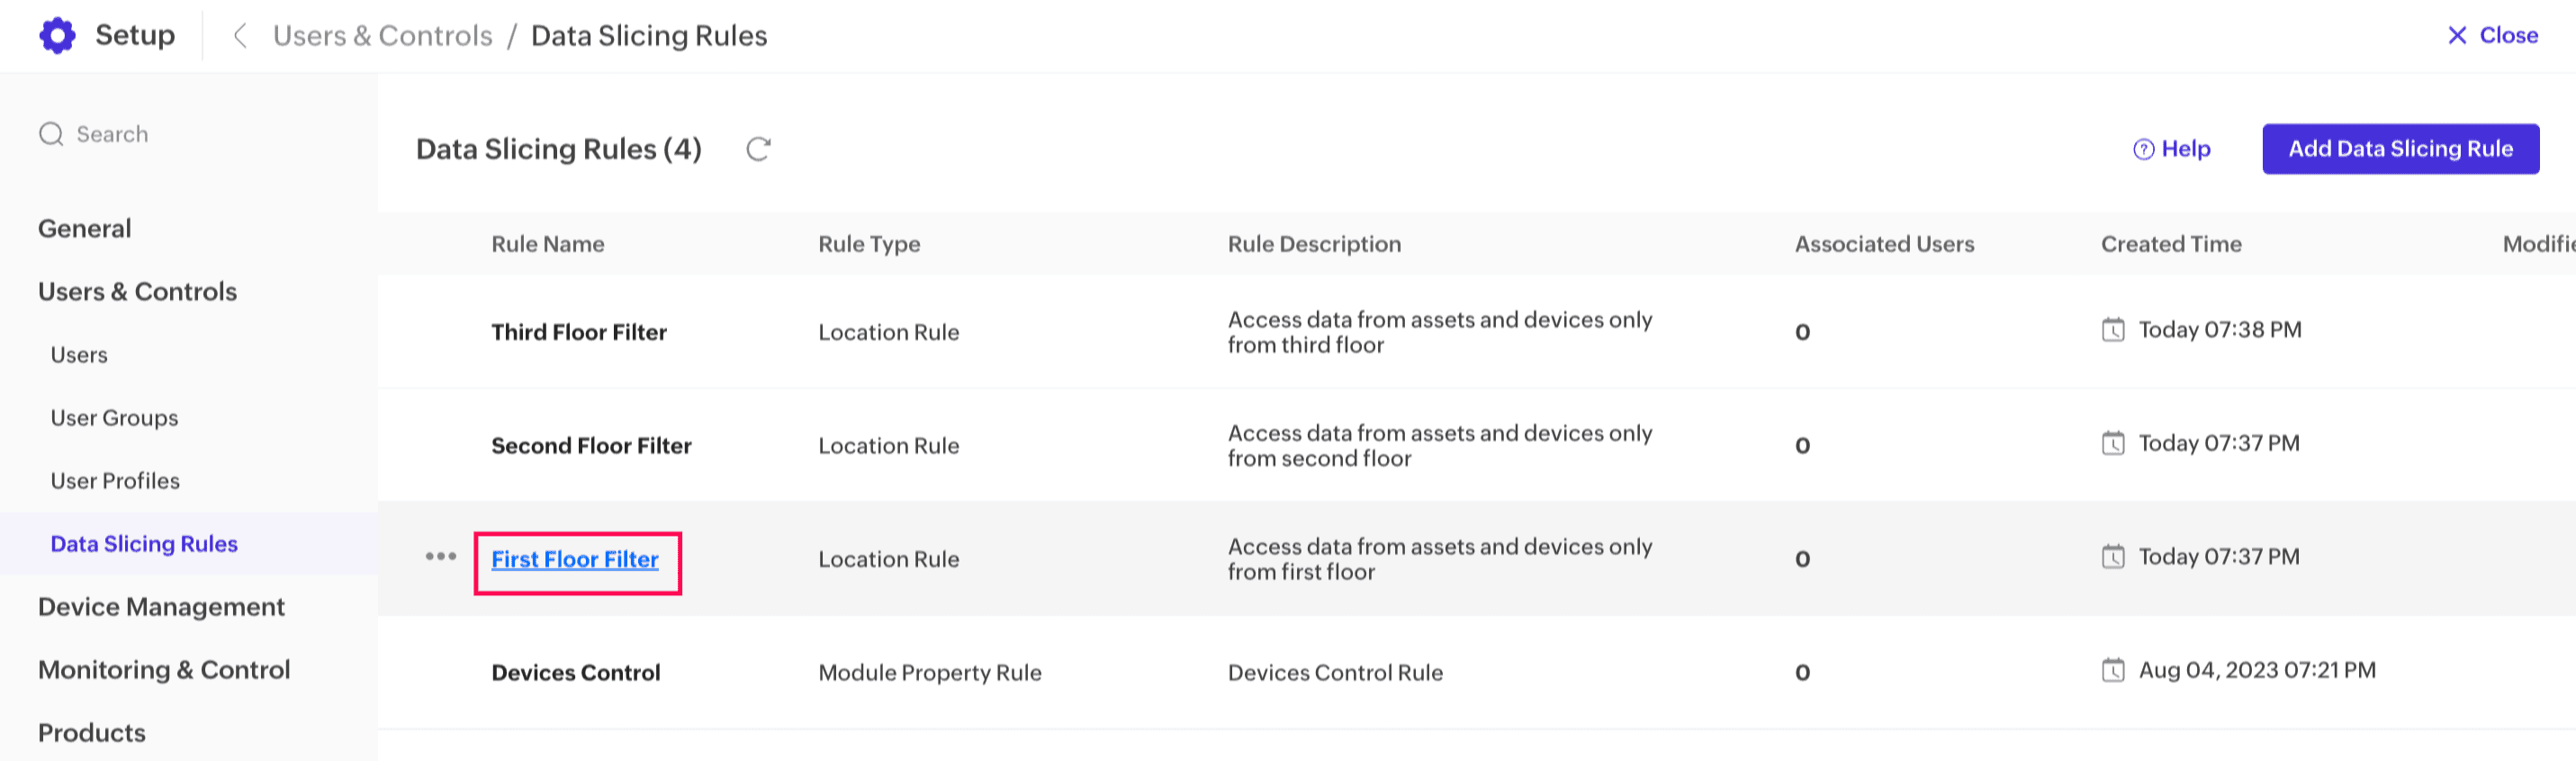Expand the General section in sidebar
2576x761 pixels.
tap(85, 228)
